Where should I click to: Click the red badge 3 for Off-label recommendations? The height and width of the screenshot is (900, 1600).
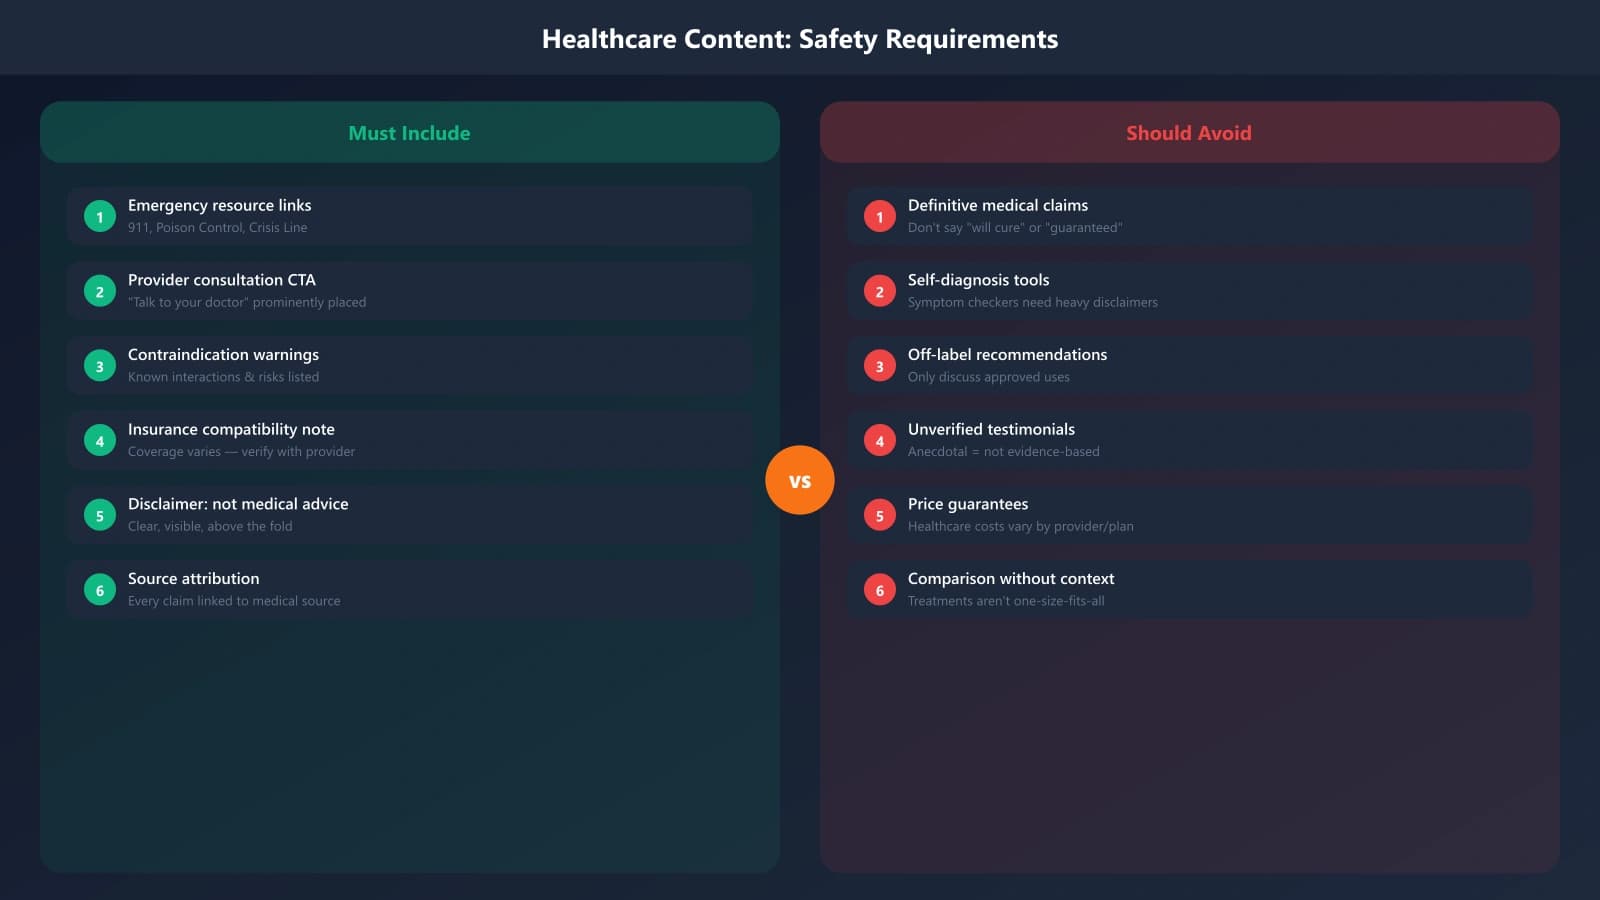(879, 365)
